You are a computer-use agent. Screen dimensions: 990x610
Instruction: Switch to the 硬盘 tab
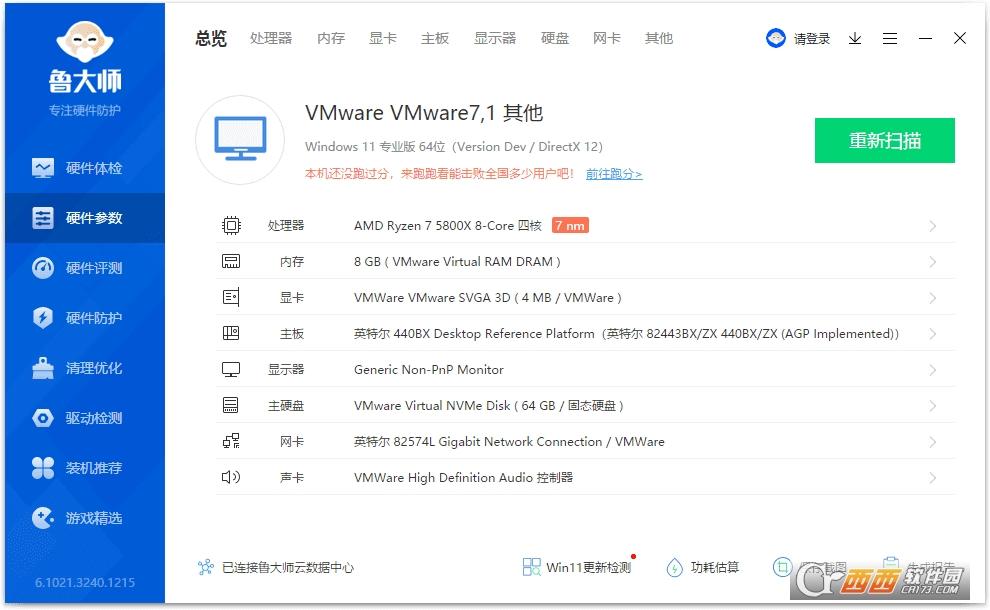[x=555, y=39]
